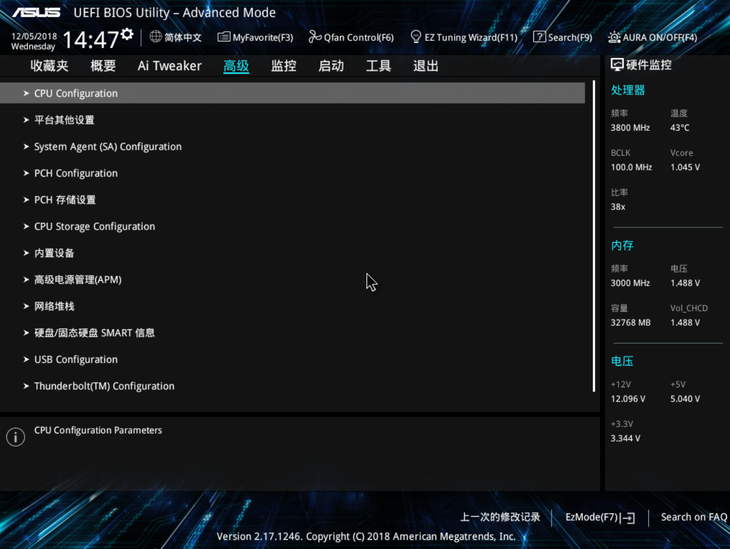Viewport: 730px width, 549px height.
Task: Open MyFavorite(F3) panel
Action: point(256,37)
